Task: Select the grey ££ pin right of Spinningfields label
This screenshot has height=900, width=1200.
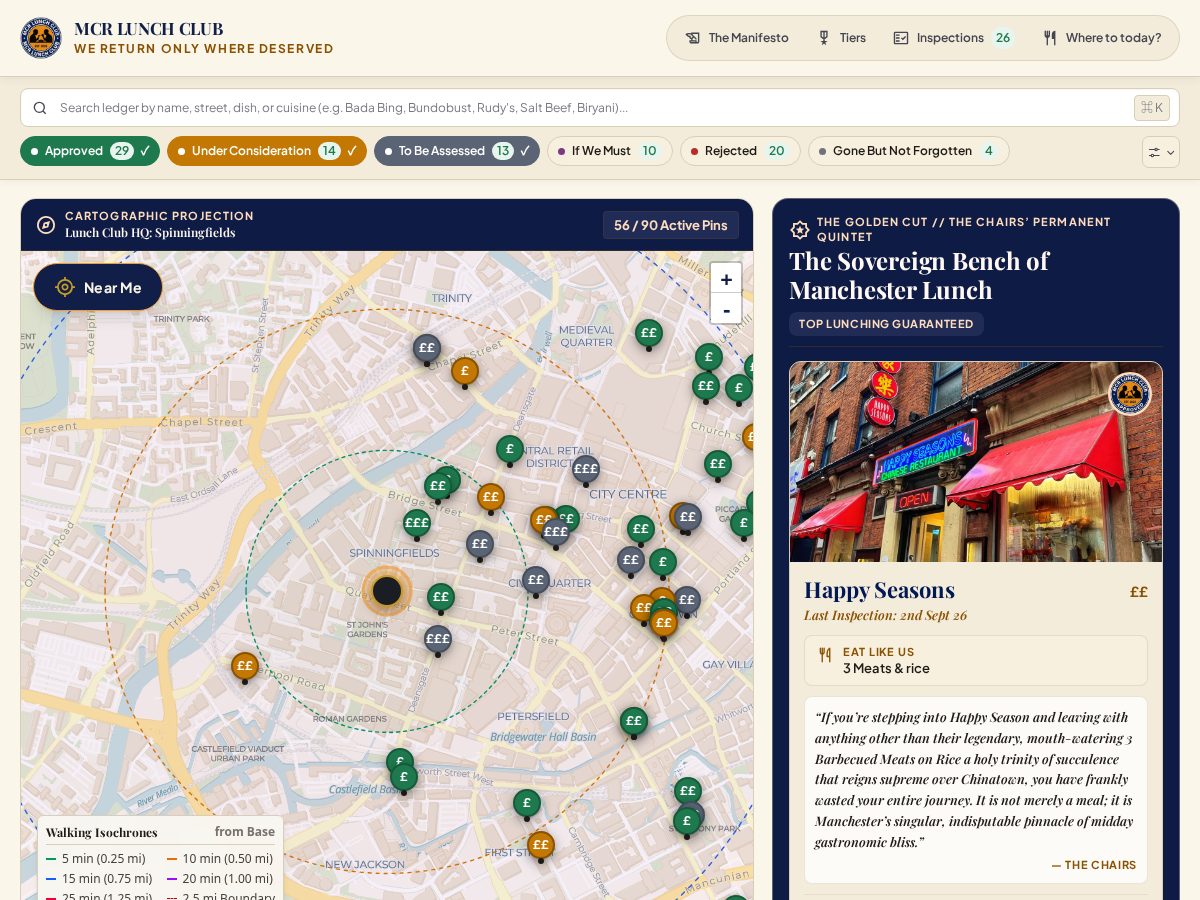Action: tap(480, 545)
